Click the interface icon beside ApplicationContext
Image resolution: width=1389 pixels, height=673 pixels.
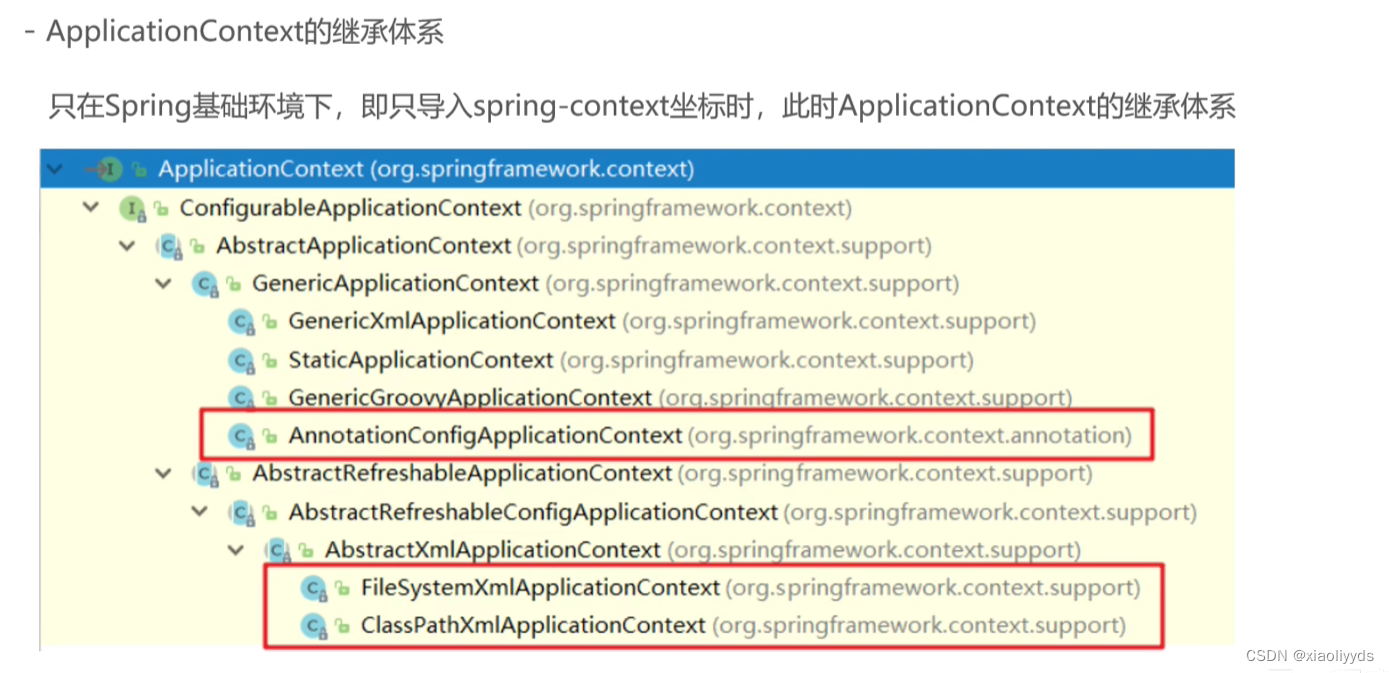(x=110, y=169)
